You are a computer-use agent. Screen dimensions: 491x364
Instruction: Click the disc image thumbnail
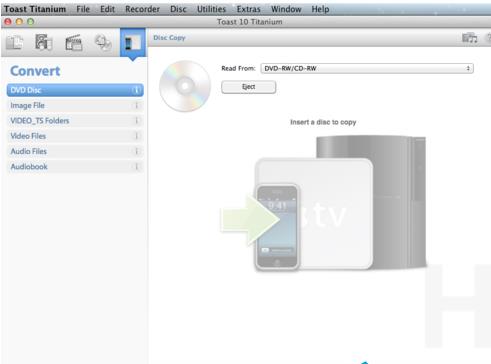tap(185, 86)
